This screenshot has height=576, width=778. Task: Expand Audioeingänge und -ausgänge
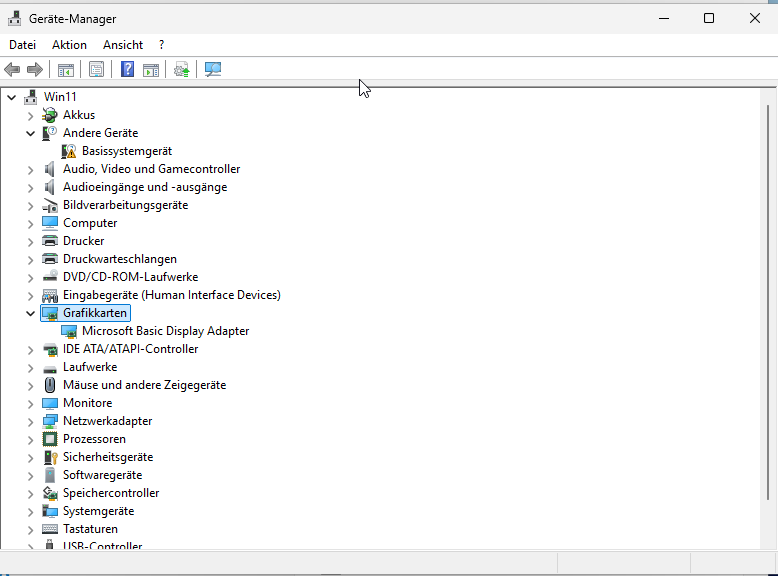pos(30,188)
